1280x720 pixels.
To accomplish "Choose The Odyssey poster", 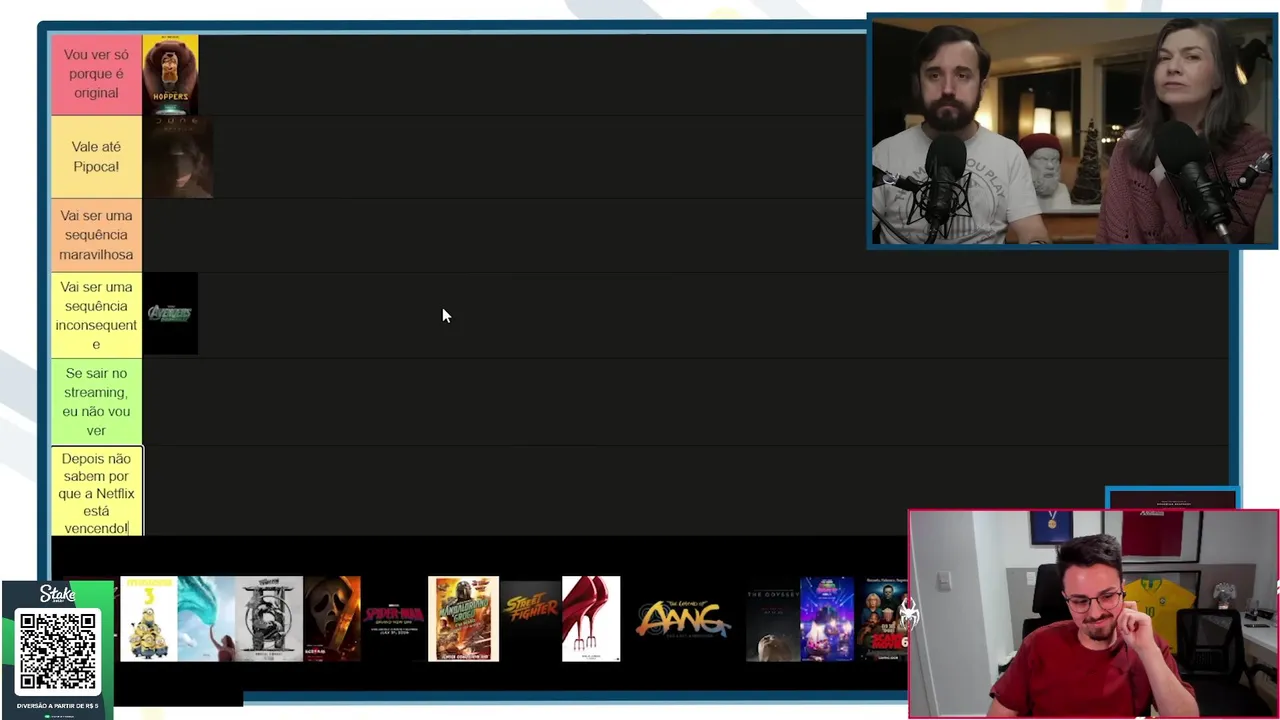I will [773, 618].
